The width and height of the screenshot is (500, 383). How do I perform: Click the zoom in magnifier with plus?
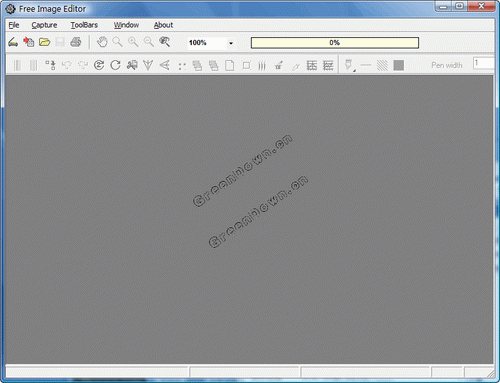133,42
